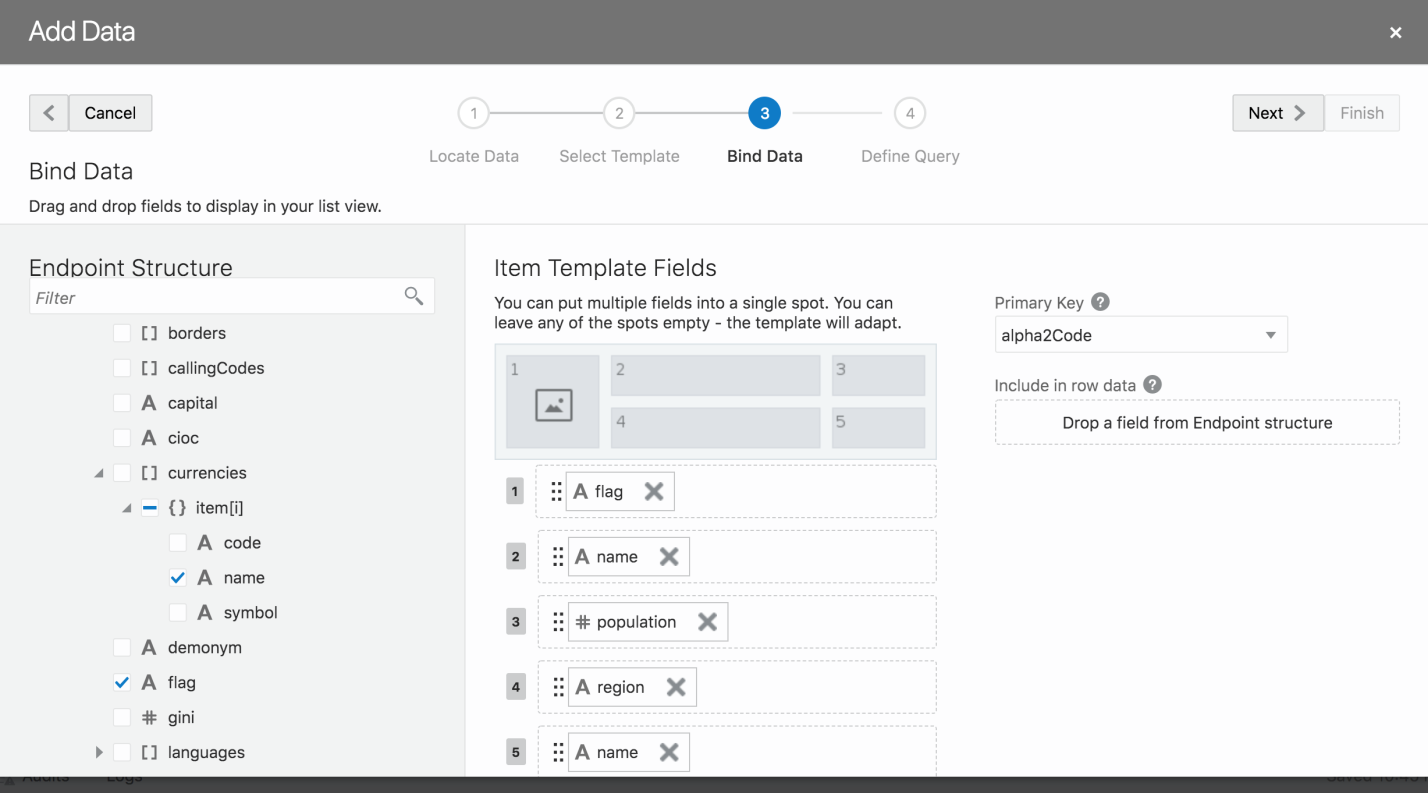Select template layout slot 2

tap(716, 375)
